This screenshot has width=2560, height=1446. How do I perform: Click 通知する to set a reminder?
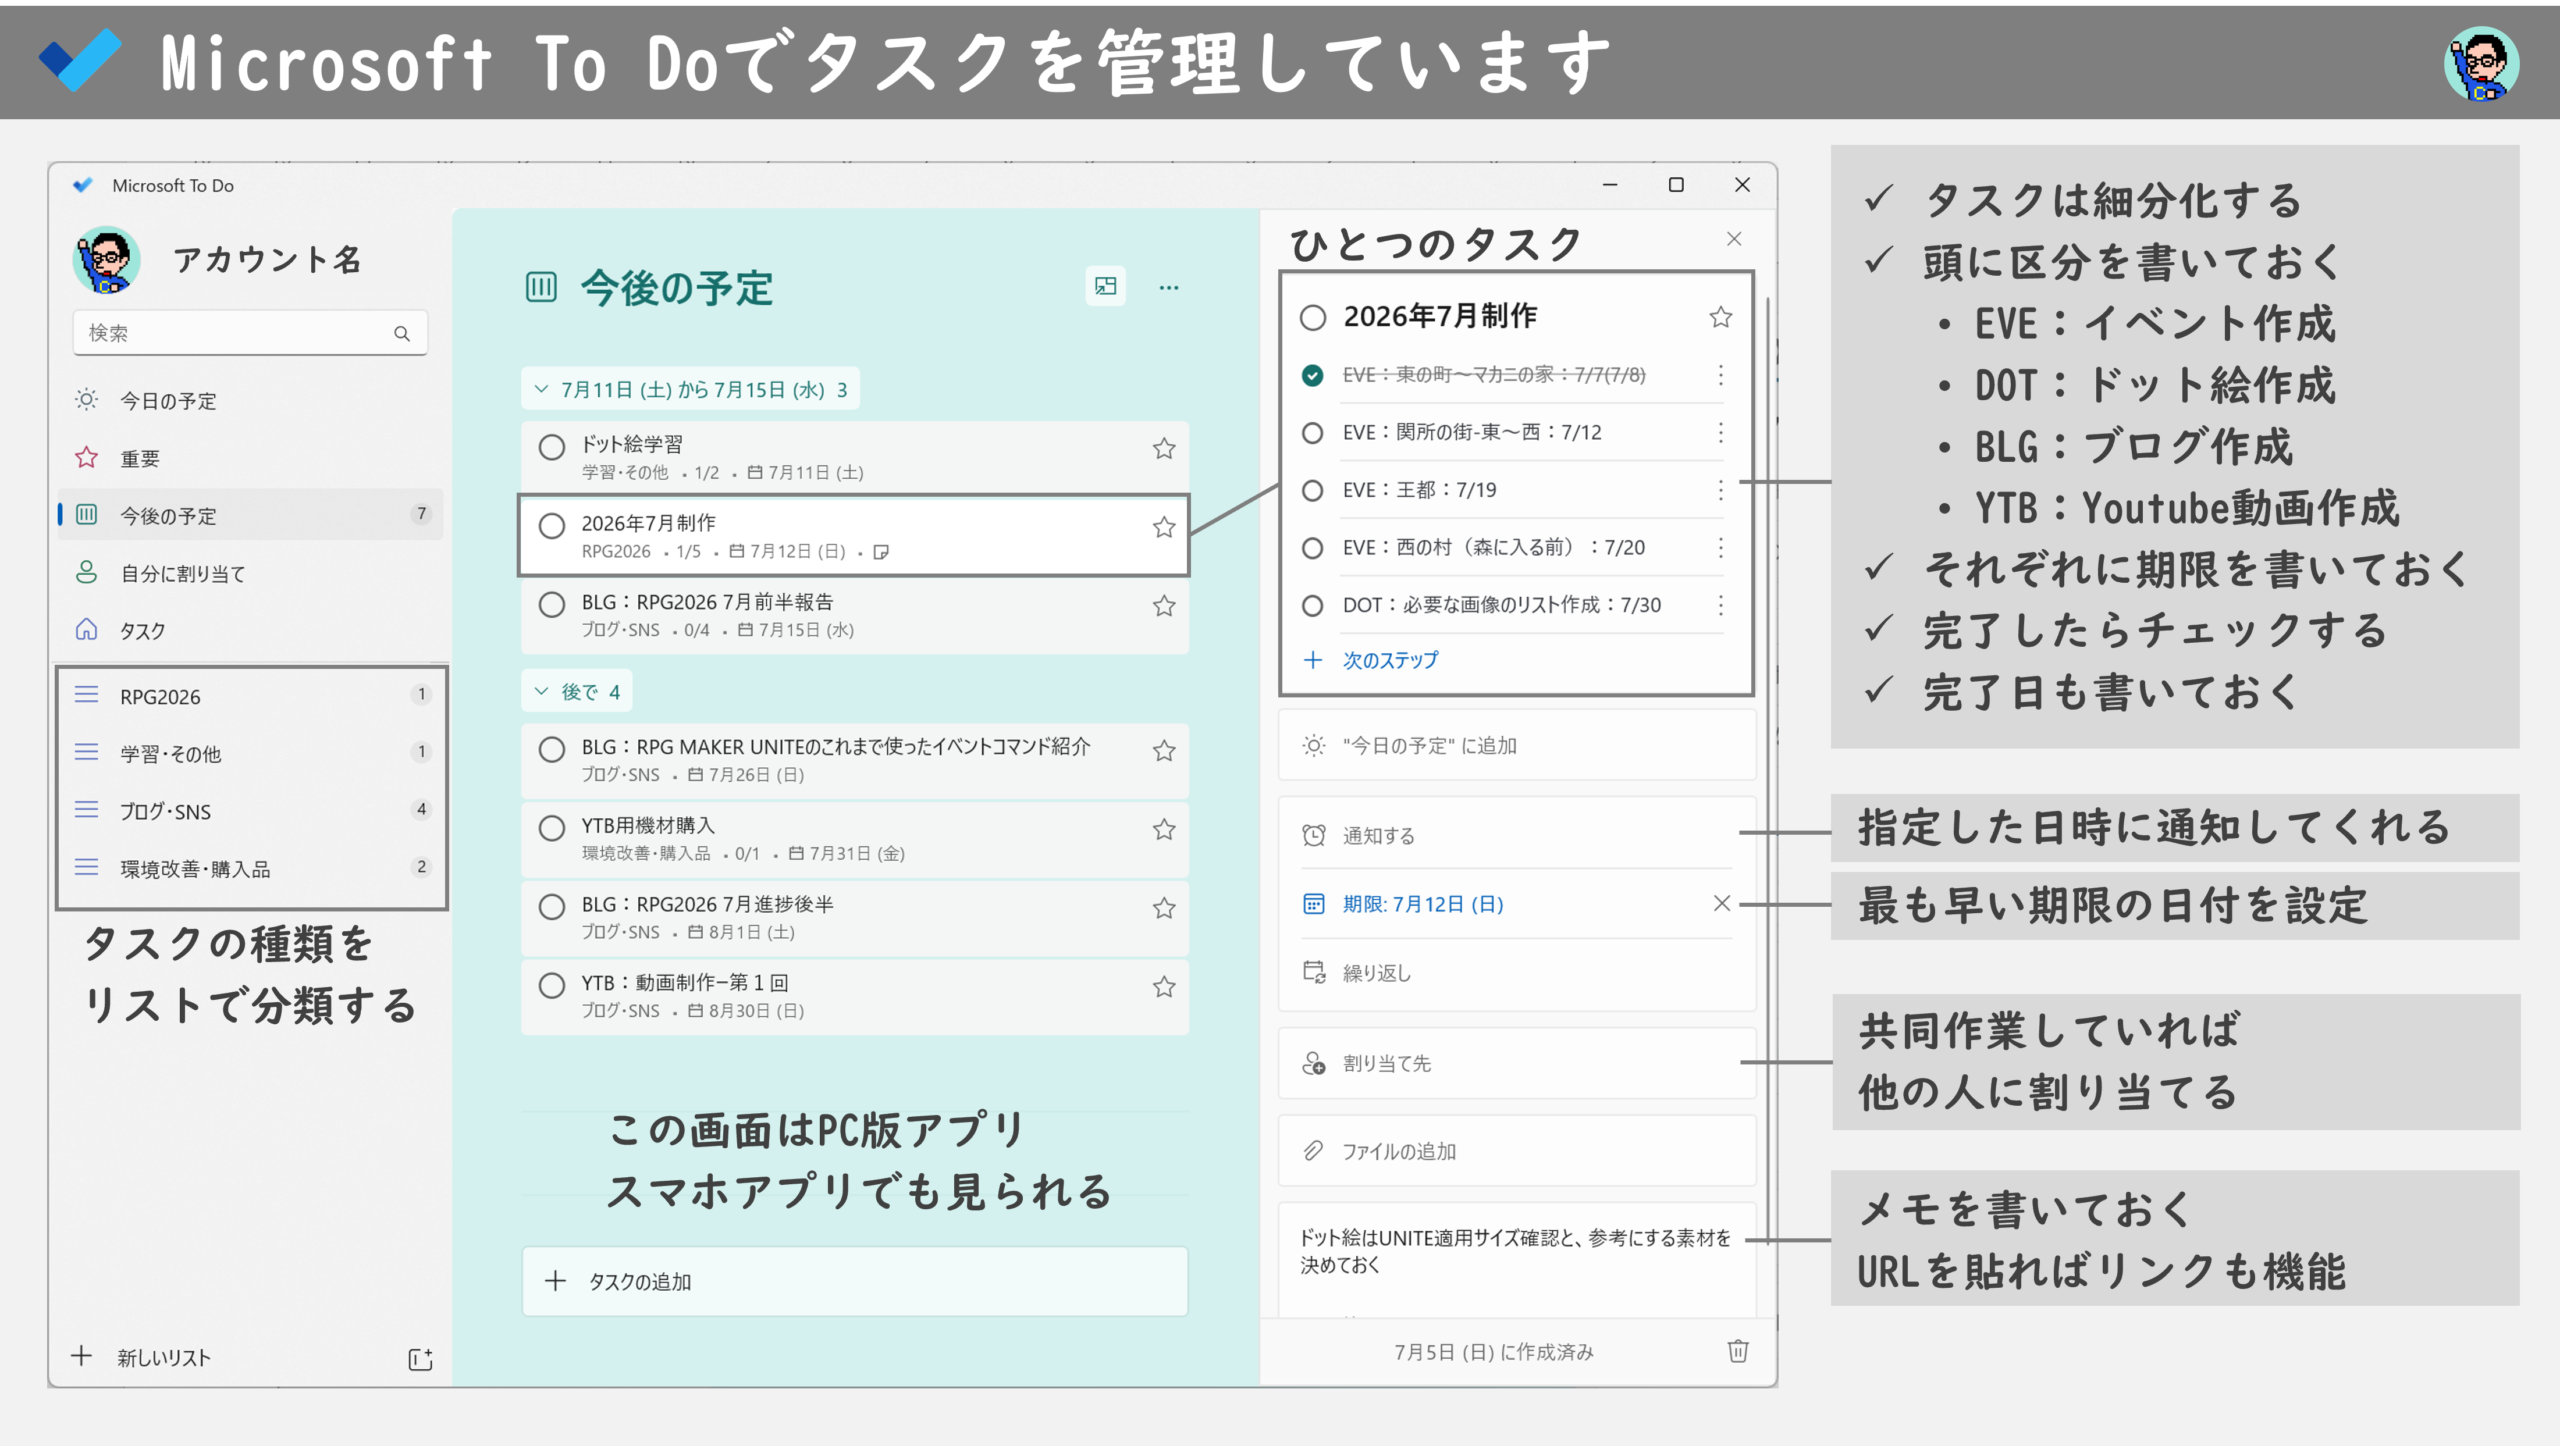[x=1517, y=836]
